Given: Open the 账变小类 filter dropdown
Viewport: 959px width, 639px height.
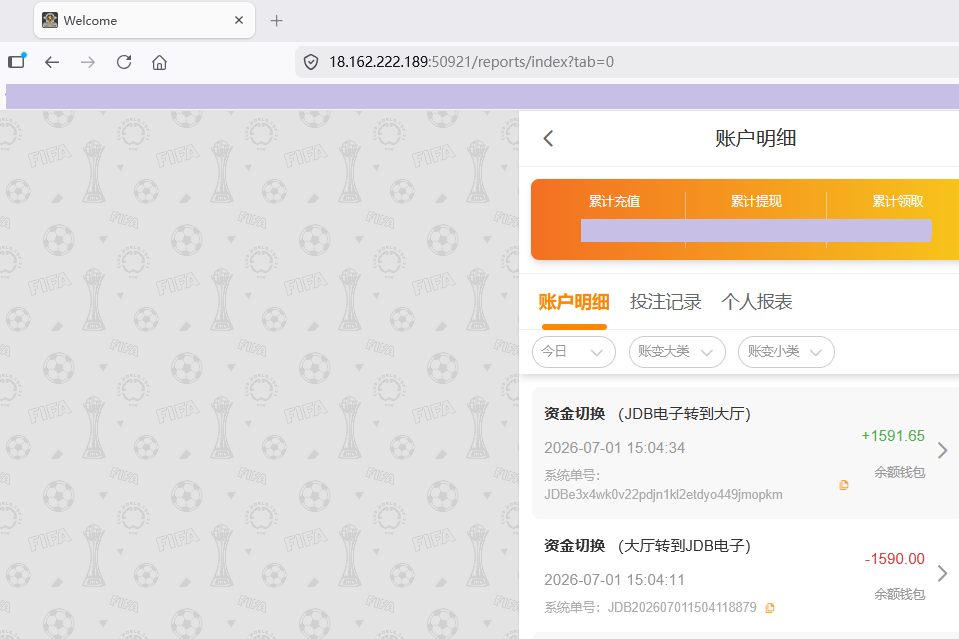Looking at the screenshot, I should [786, 352].
